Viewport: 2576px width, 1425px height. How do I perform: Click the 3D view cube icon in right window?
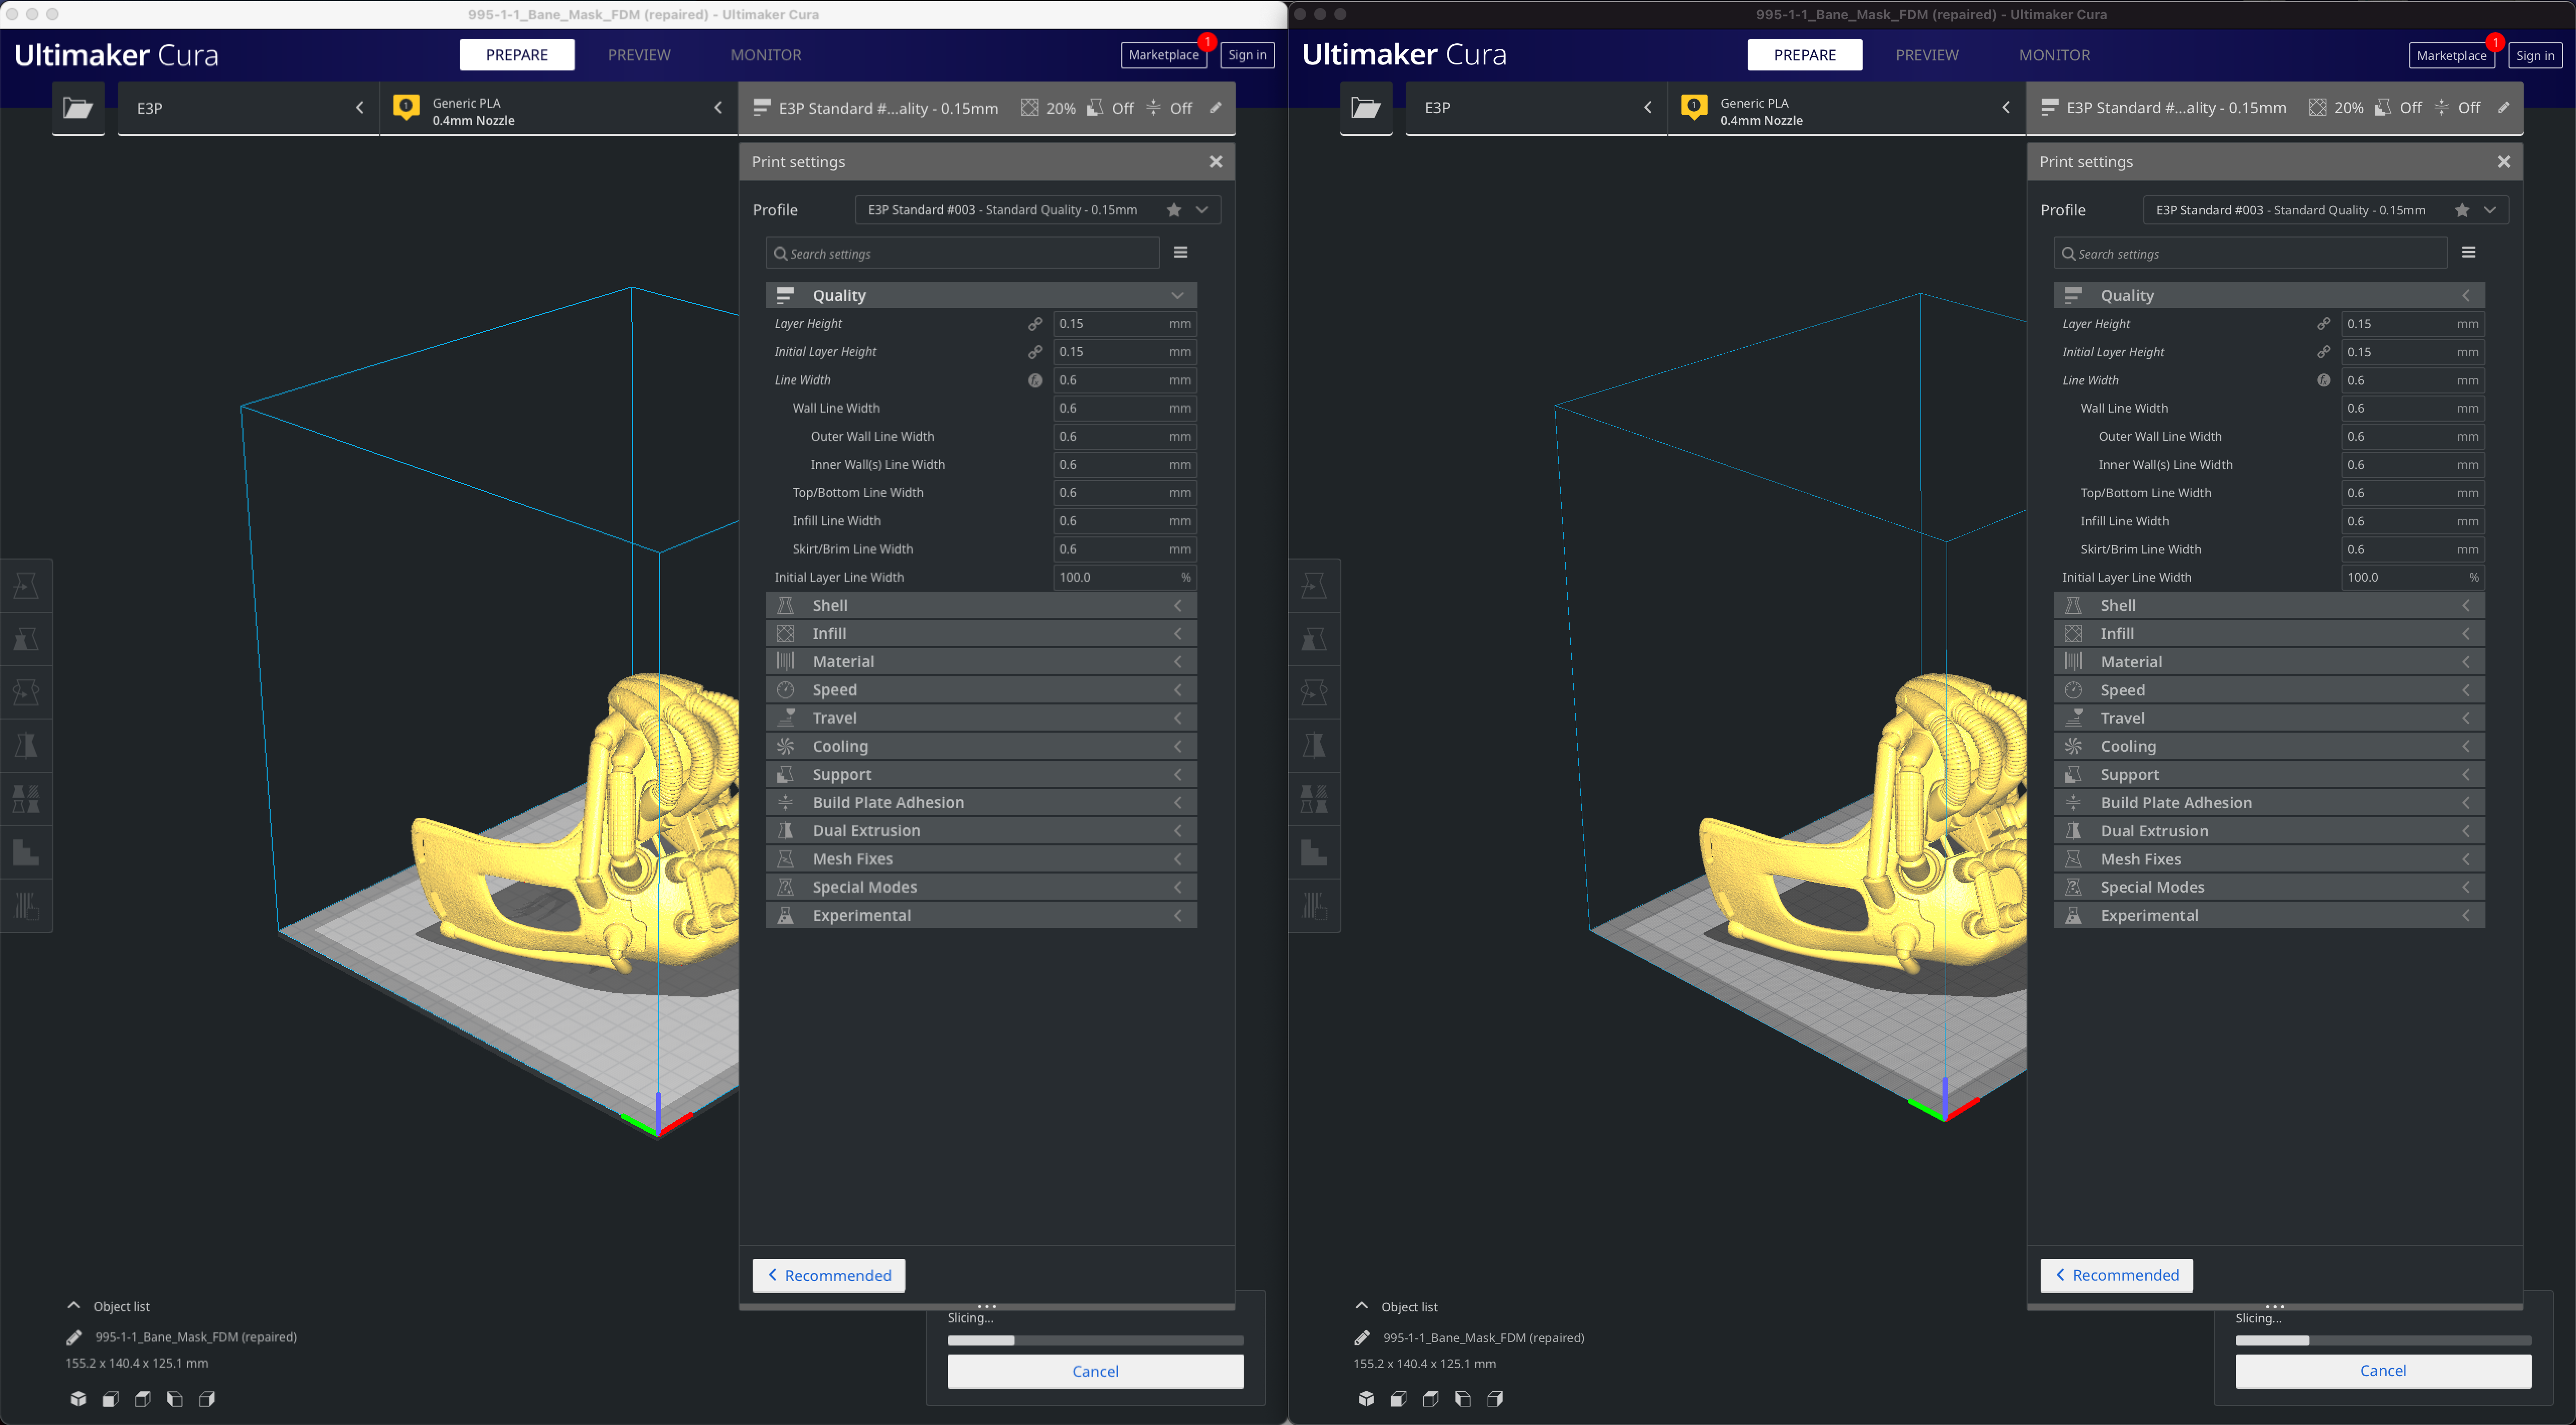1366,1399
